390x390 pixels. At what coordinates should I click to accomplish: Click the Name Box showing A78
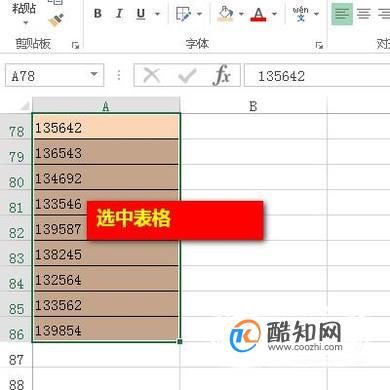tap(47, 76)
